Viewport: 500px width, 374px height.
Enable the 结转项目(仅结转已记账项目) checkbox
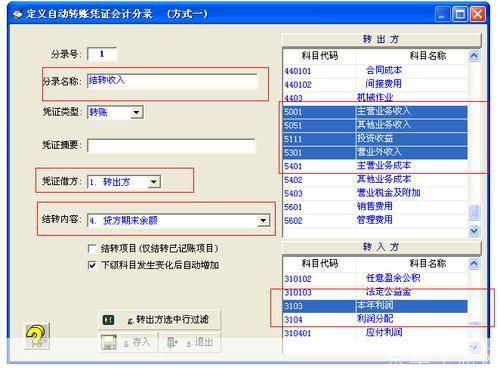[x=91, y=249]
